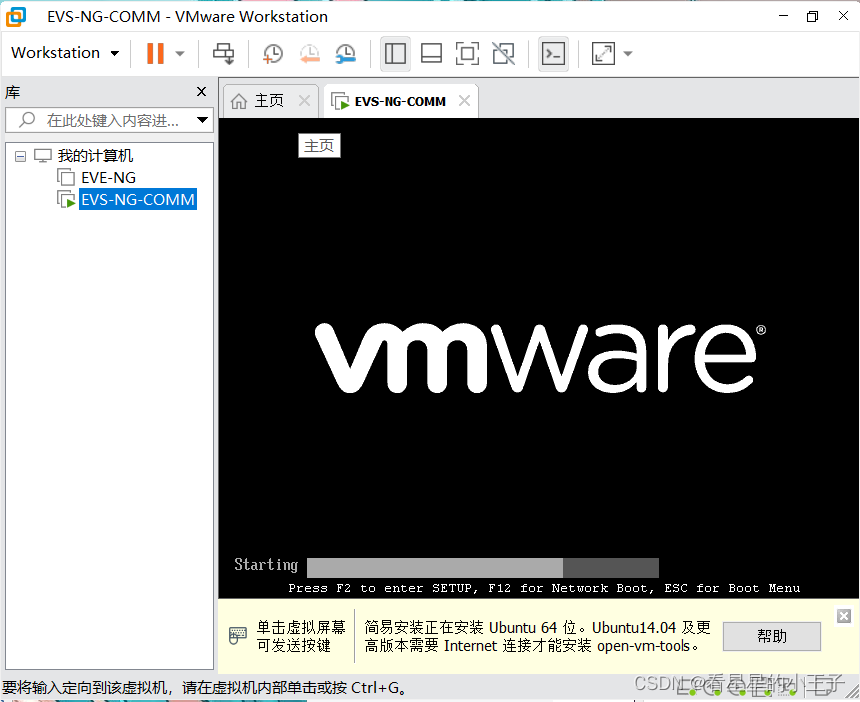Send Ctrl+Alt+Del to the virtual machine

223,53
